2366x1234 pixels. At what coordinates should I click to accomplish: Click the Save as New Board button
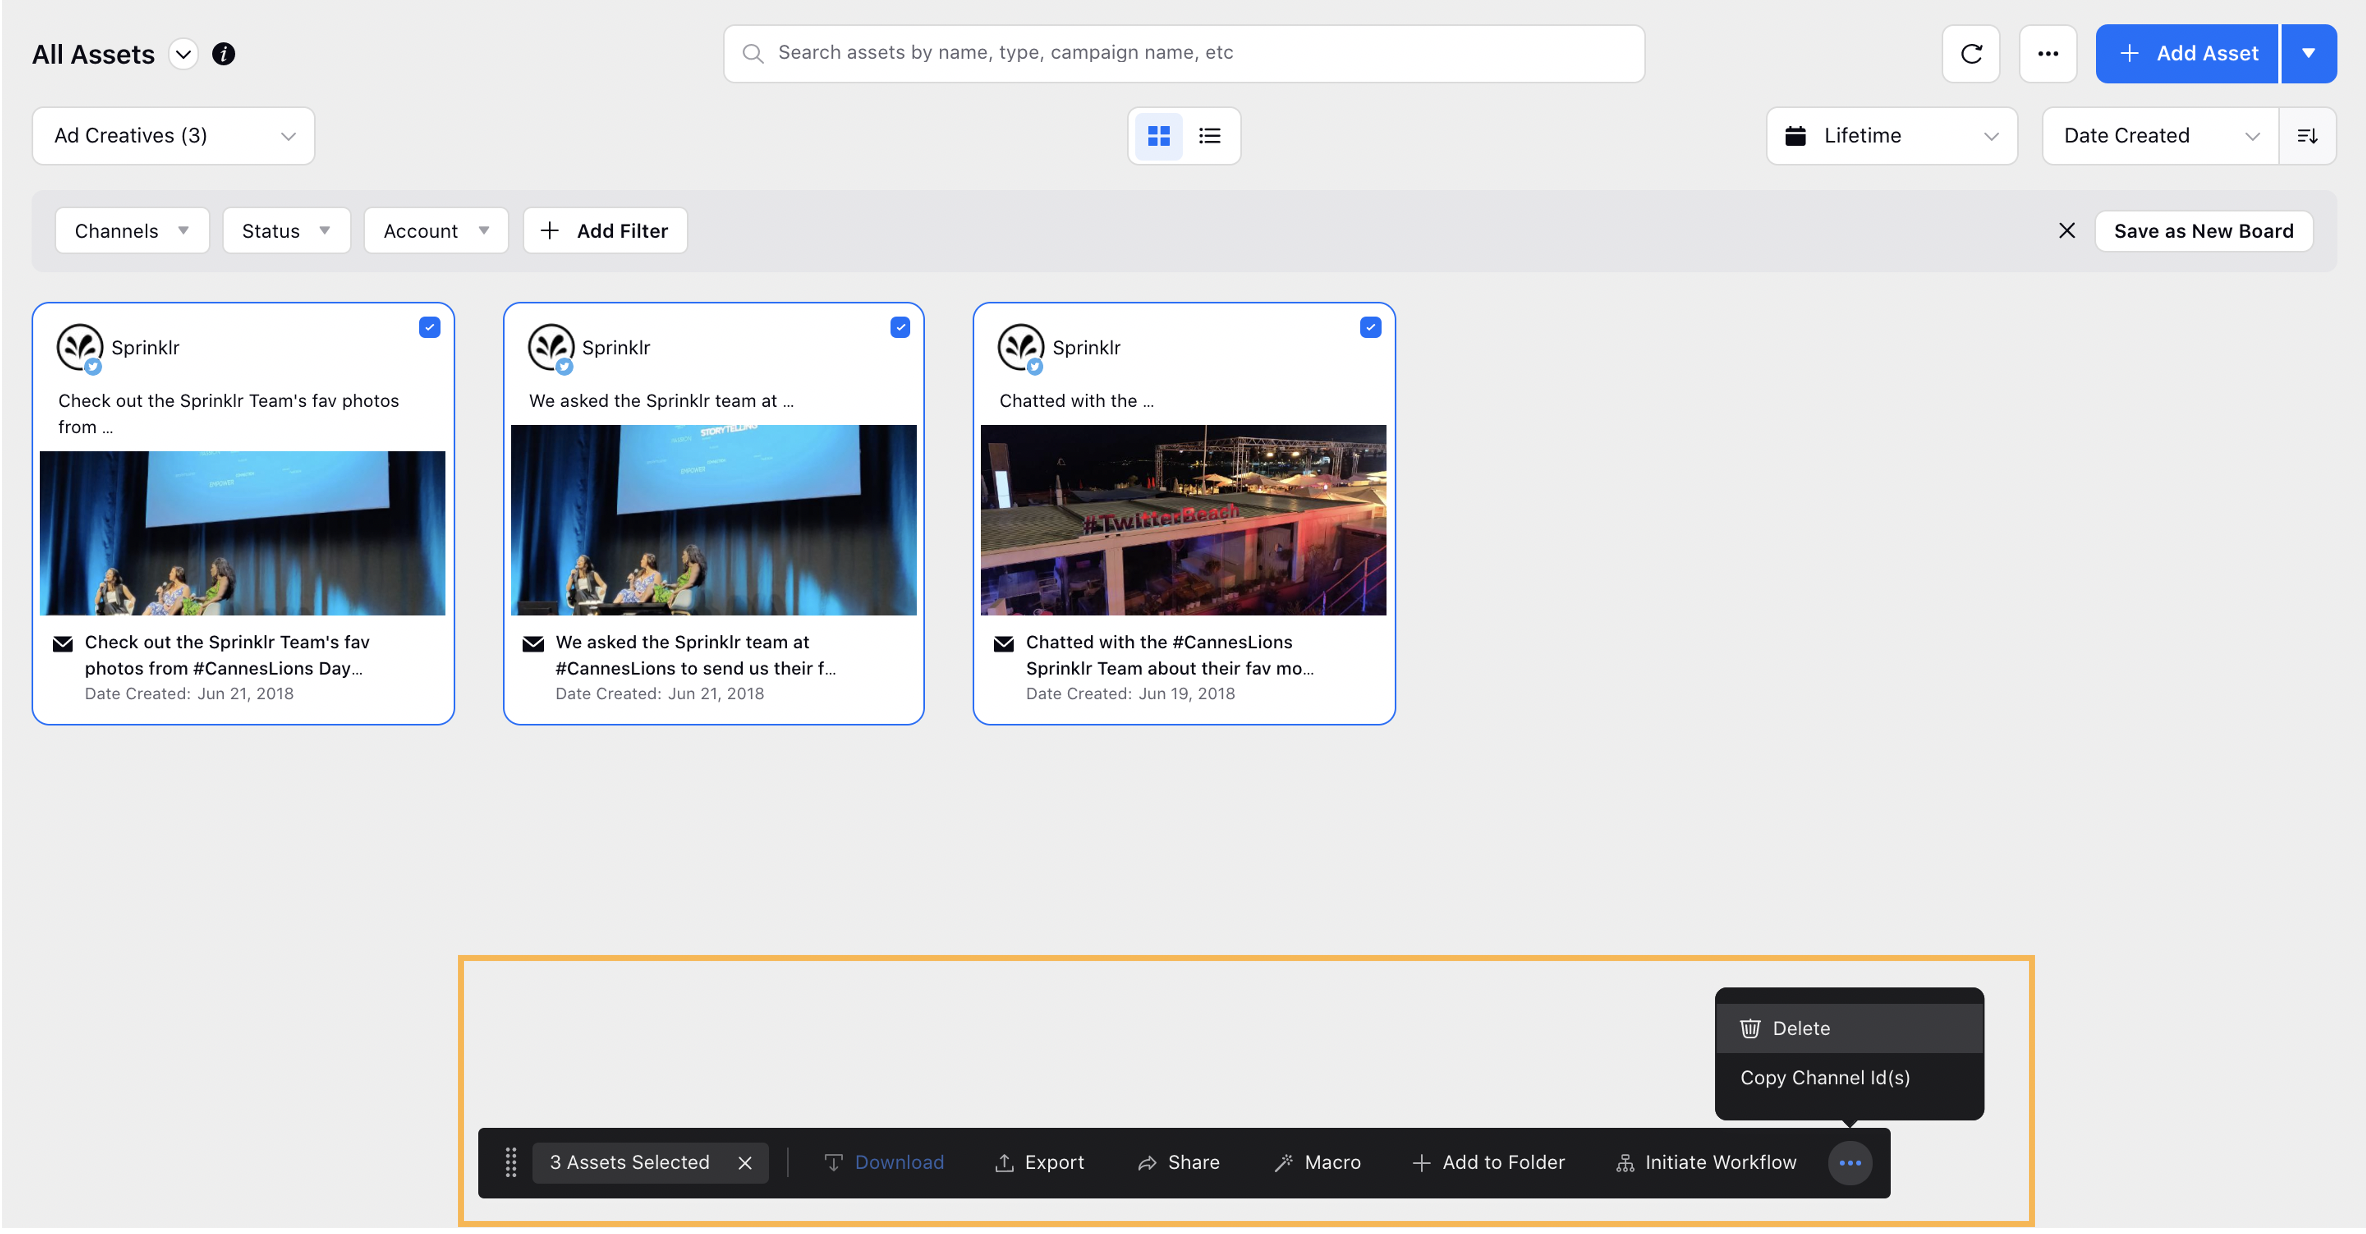(2203, 231)
